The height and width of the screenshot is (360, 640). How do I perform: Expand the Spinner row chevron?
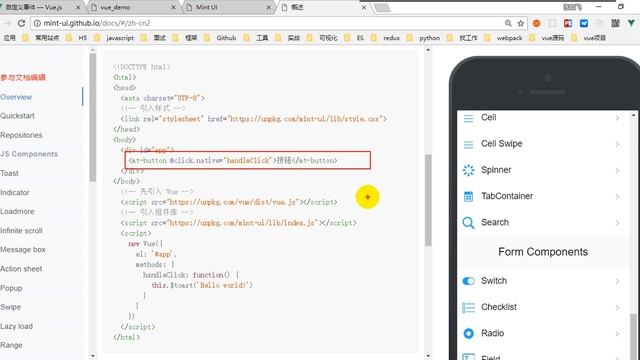pos(618,170)
